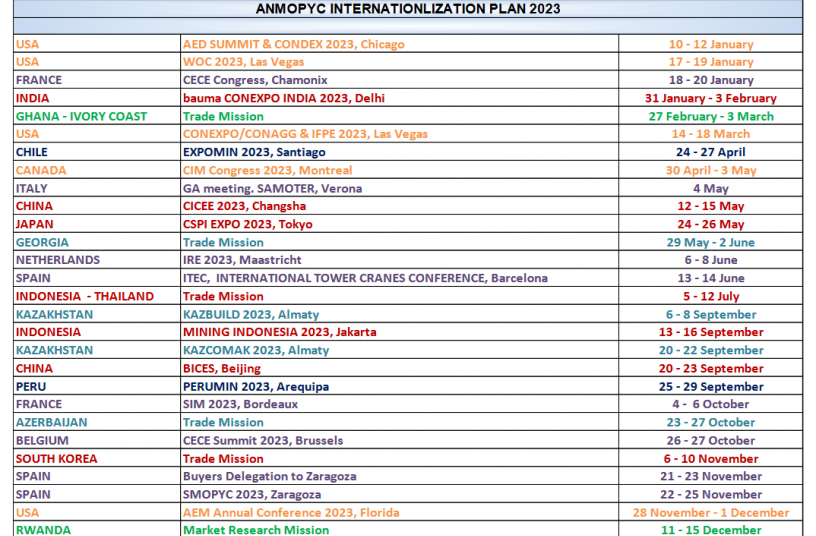816x536 pixels.
Task: Select the '5 - 12 July' date cell
Action: click(x=711, y=297)
